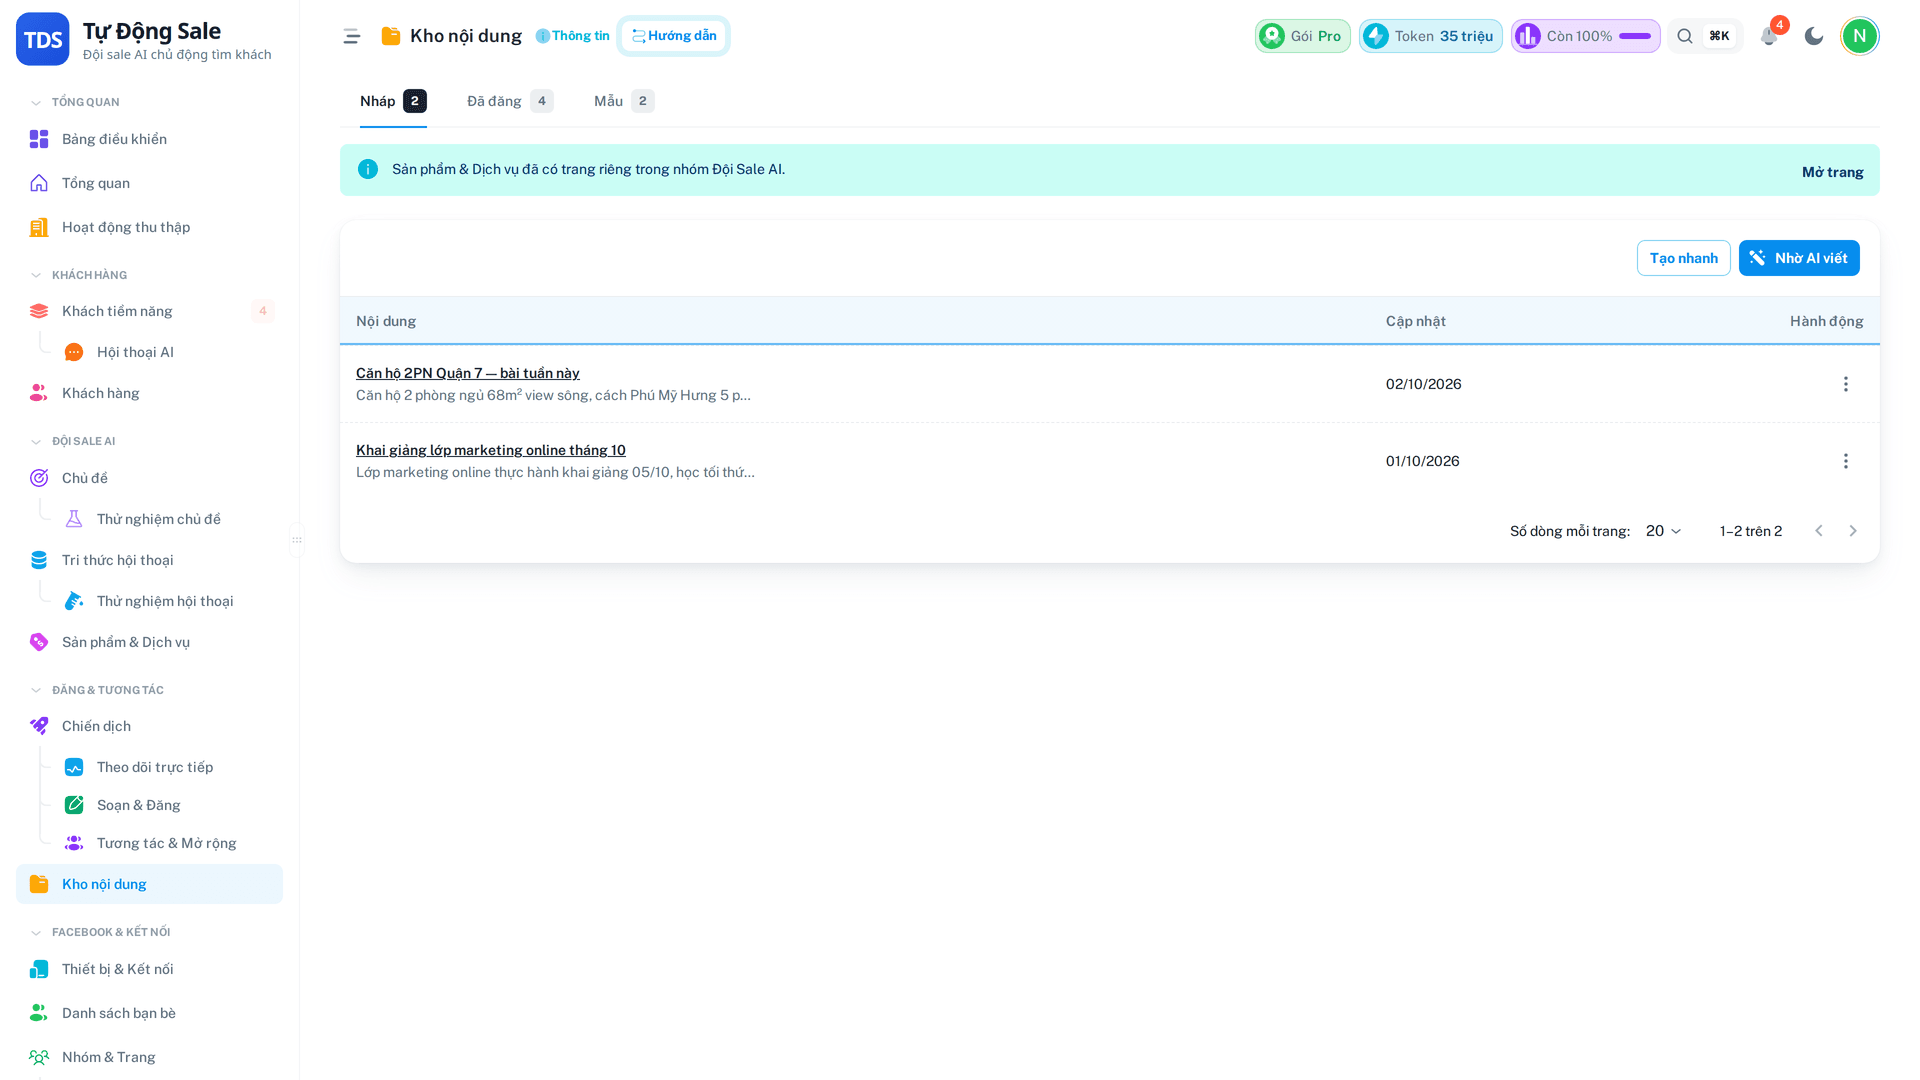Collapse the sidebar with the menu icon
1920x1080 pixels.
(x=351, y=37)
